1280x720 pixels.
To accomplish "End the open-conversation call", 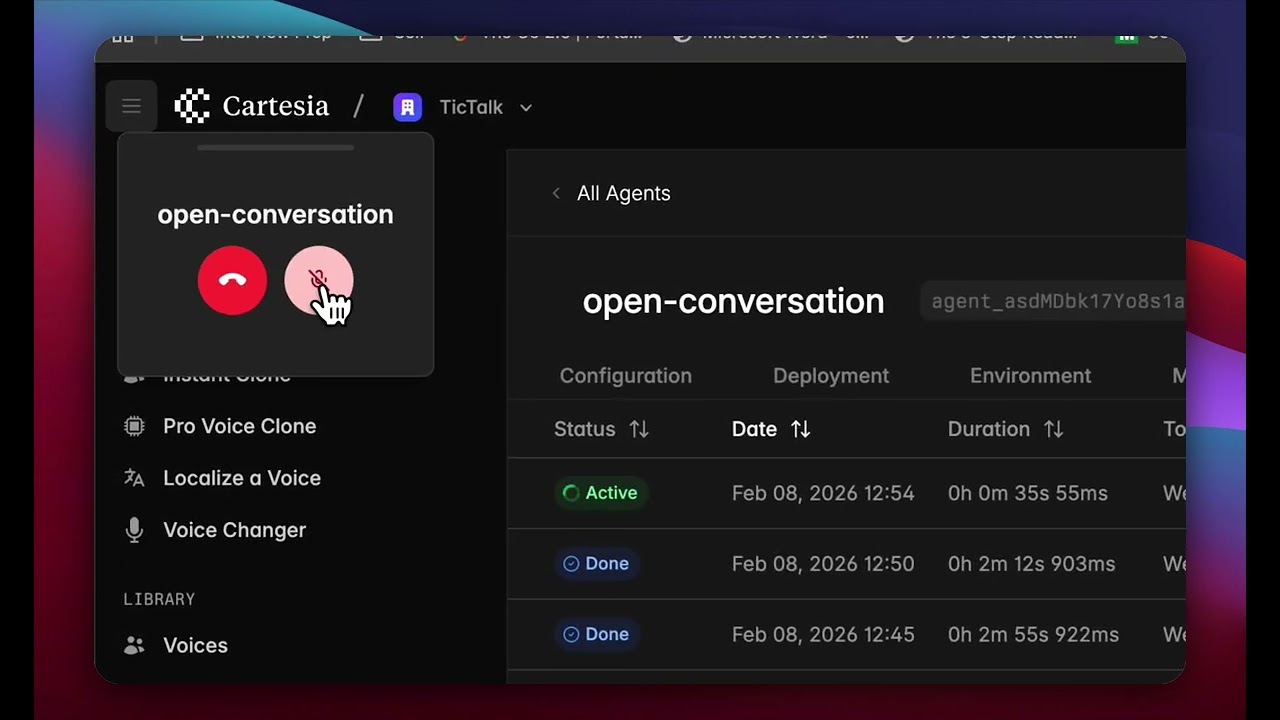I will click(232, 281).
